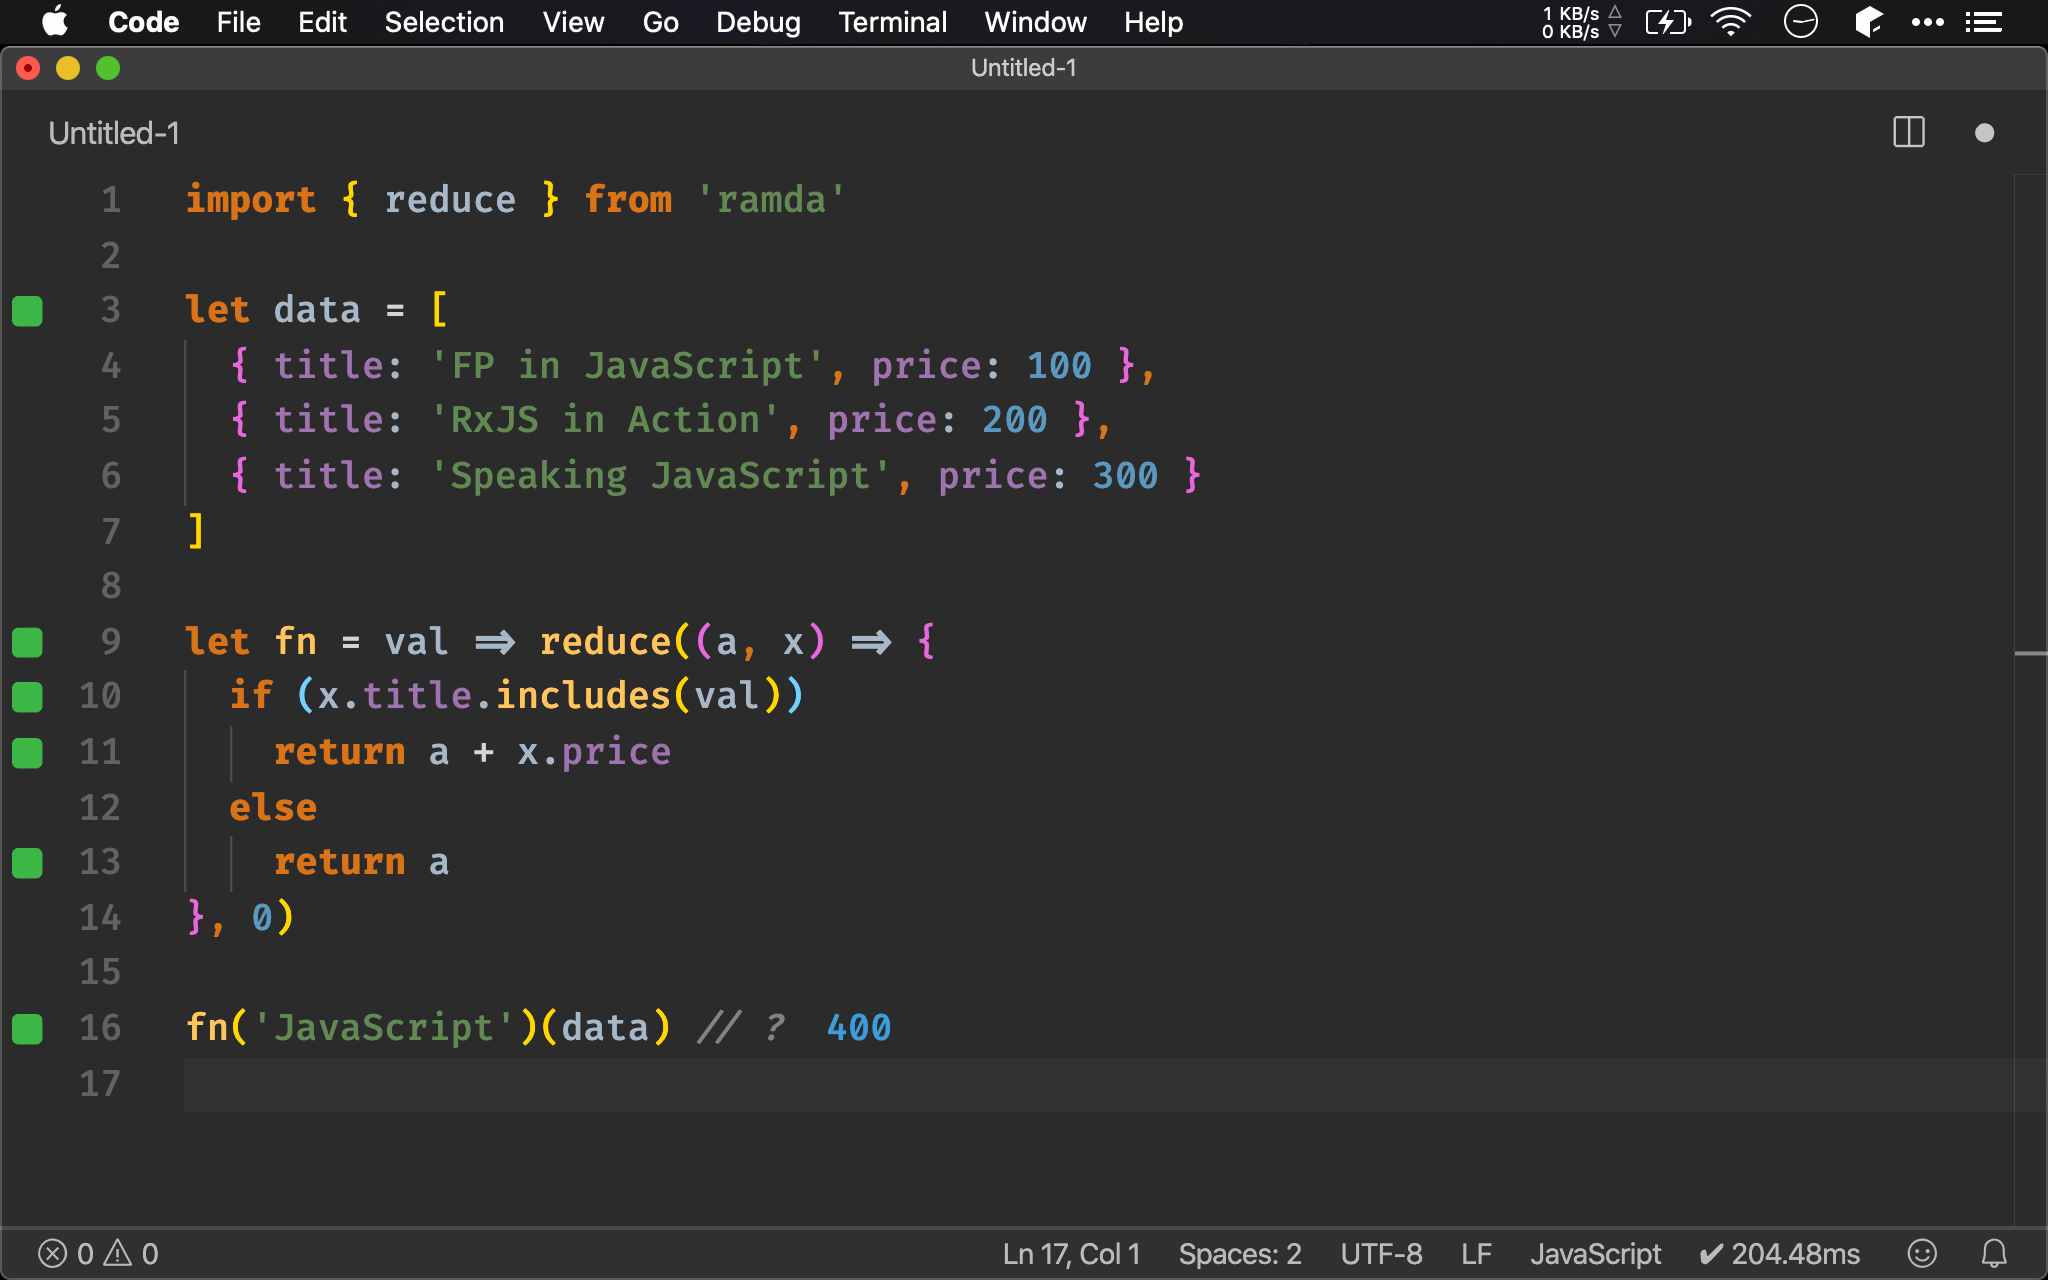Screen dimensions: 2048x1280
Task: Change end of line sequence LF
Action: pos(1476,1254)
